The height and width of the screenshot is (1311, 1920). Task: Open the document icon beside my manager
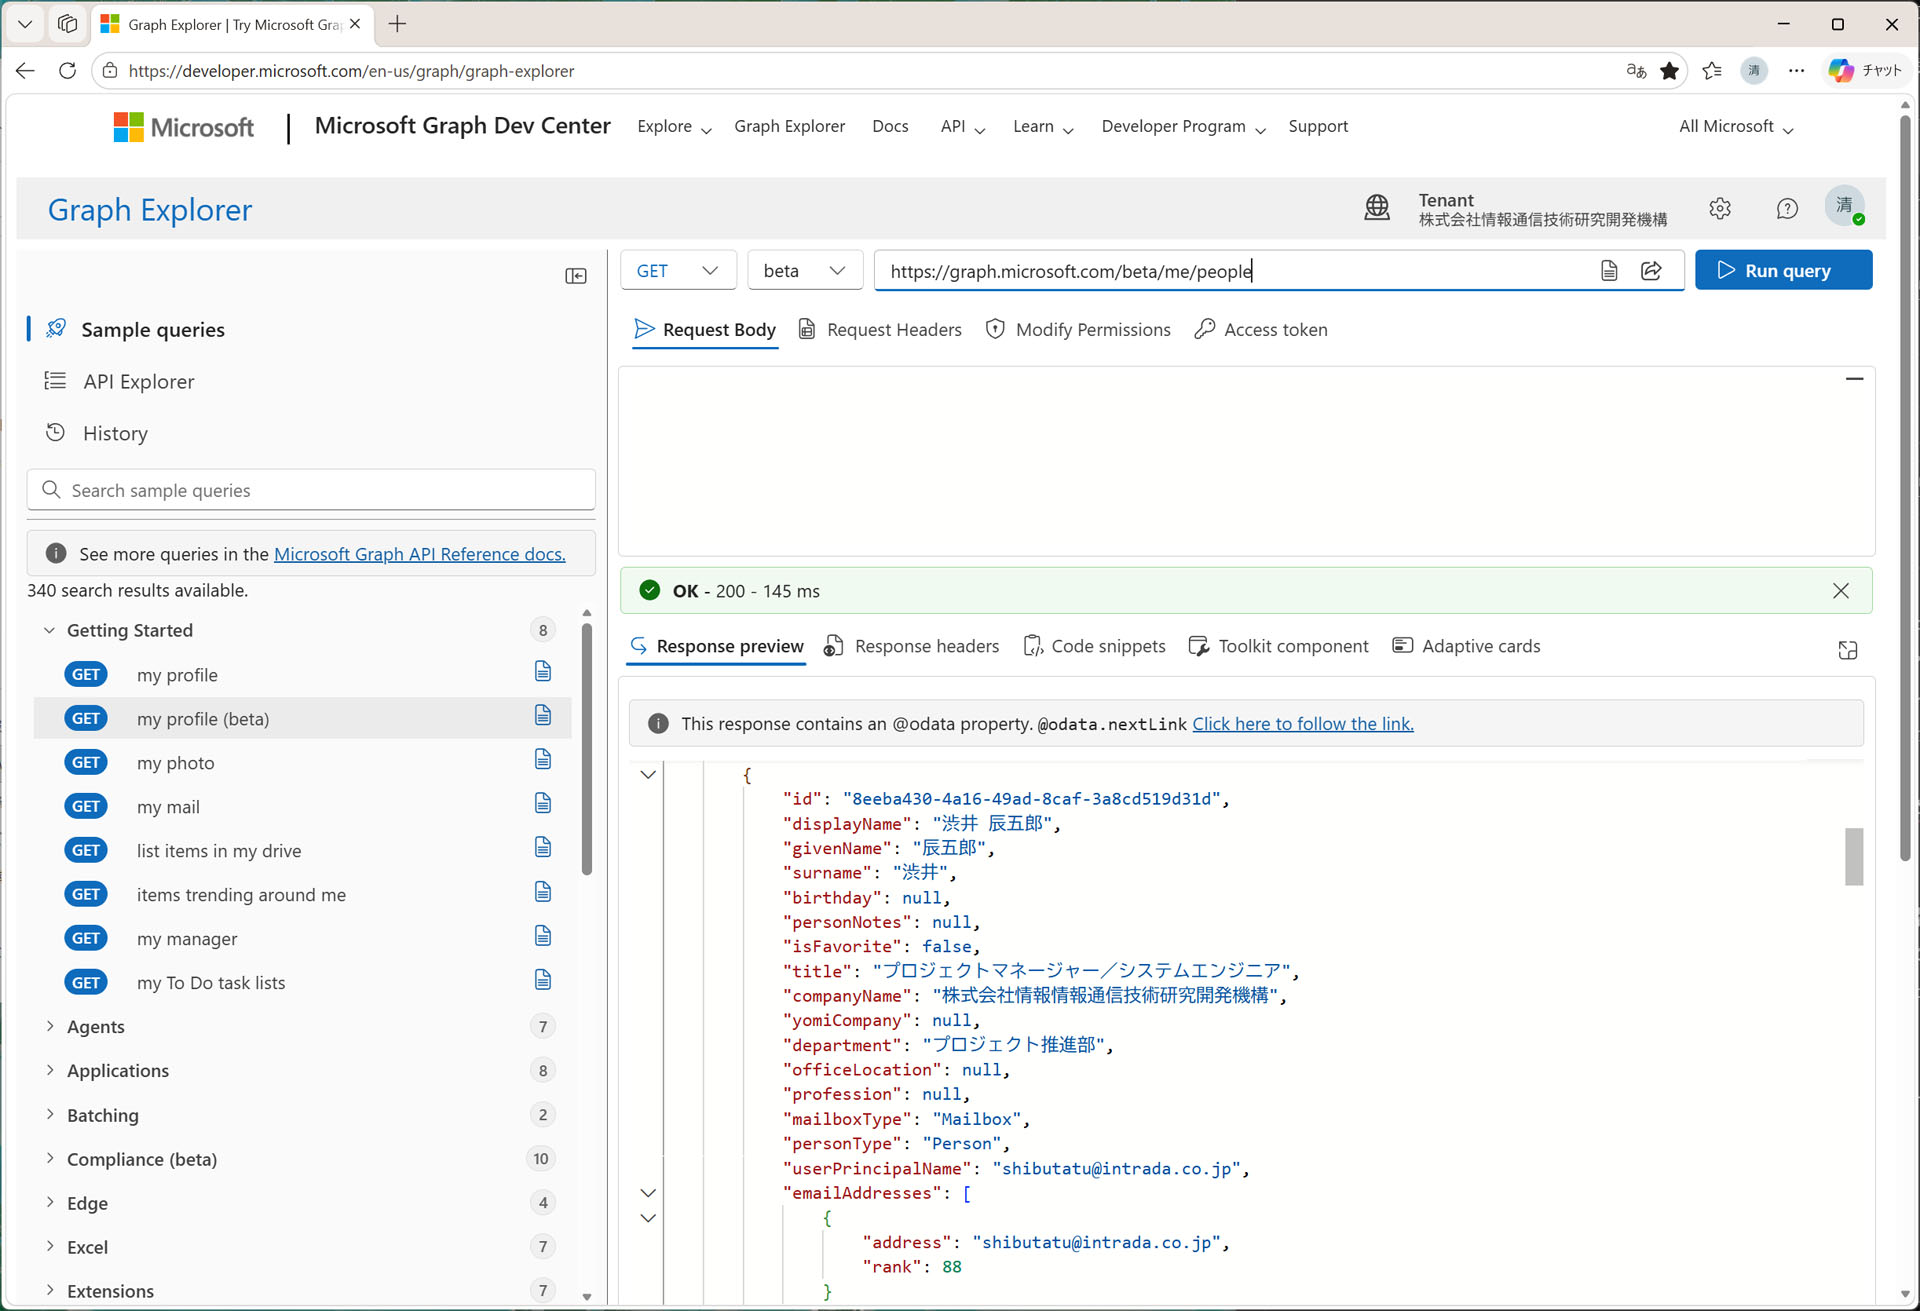(543, 935)
